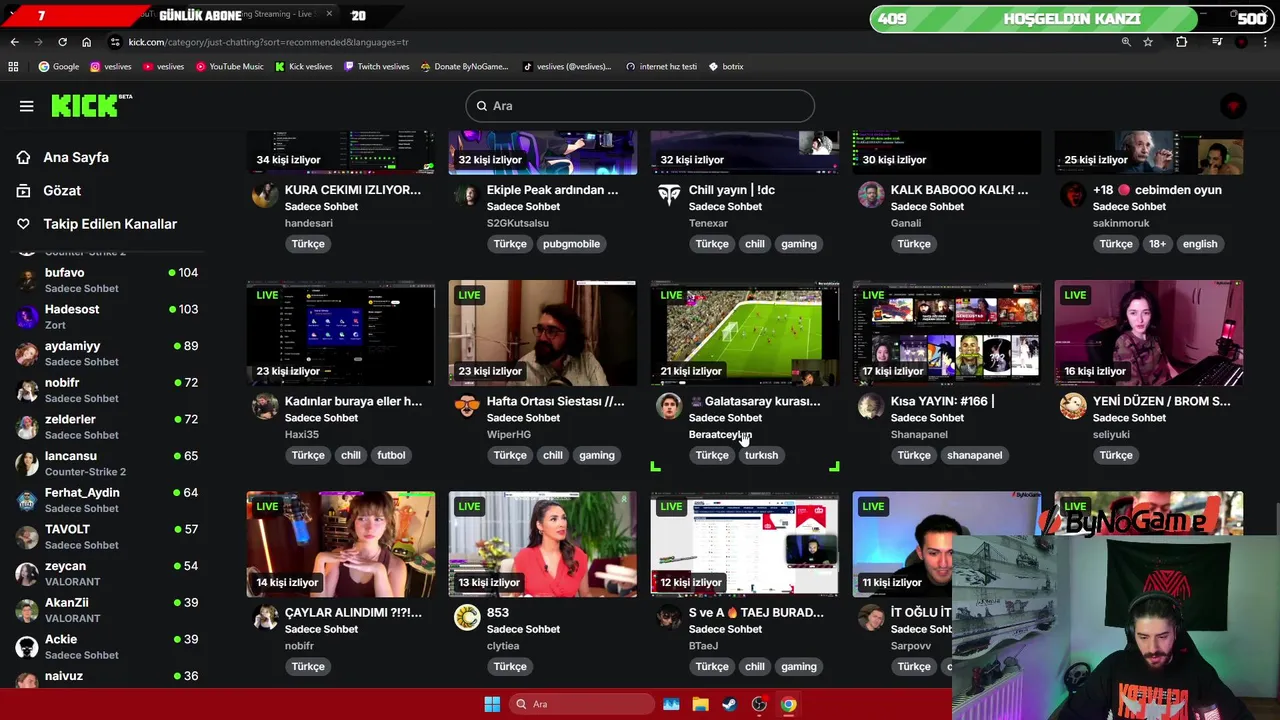Open the apps grid icon in bookmarks bar
This screenshot has height=720, width=1280.
pyautogui.click(x=13, y=66)
